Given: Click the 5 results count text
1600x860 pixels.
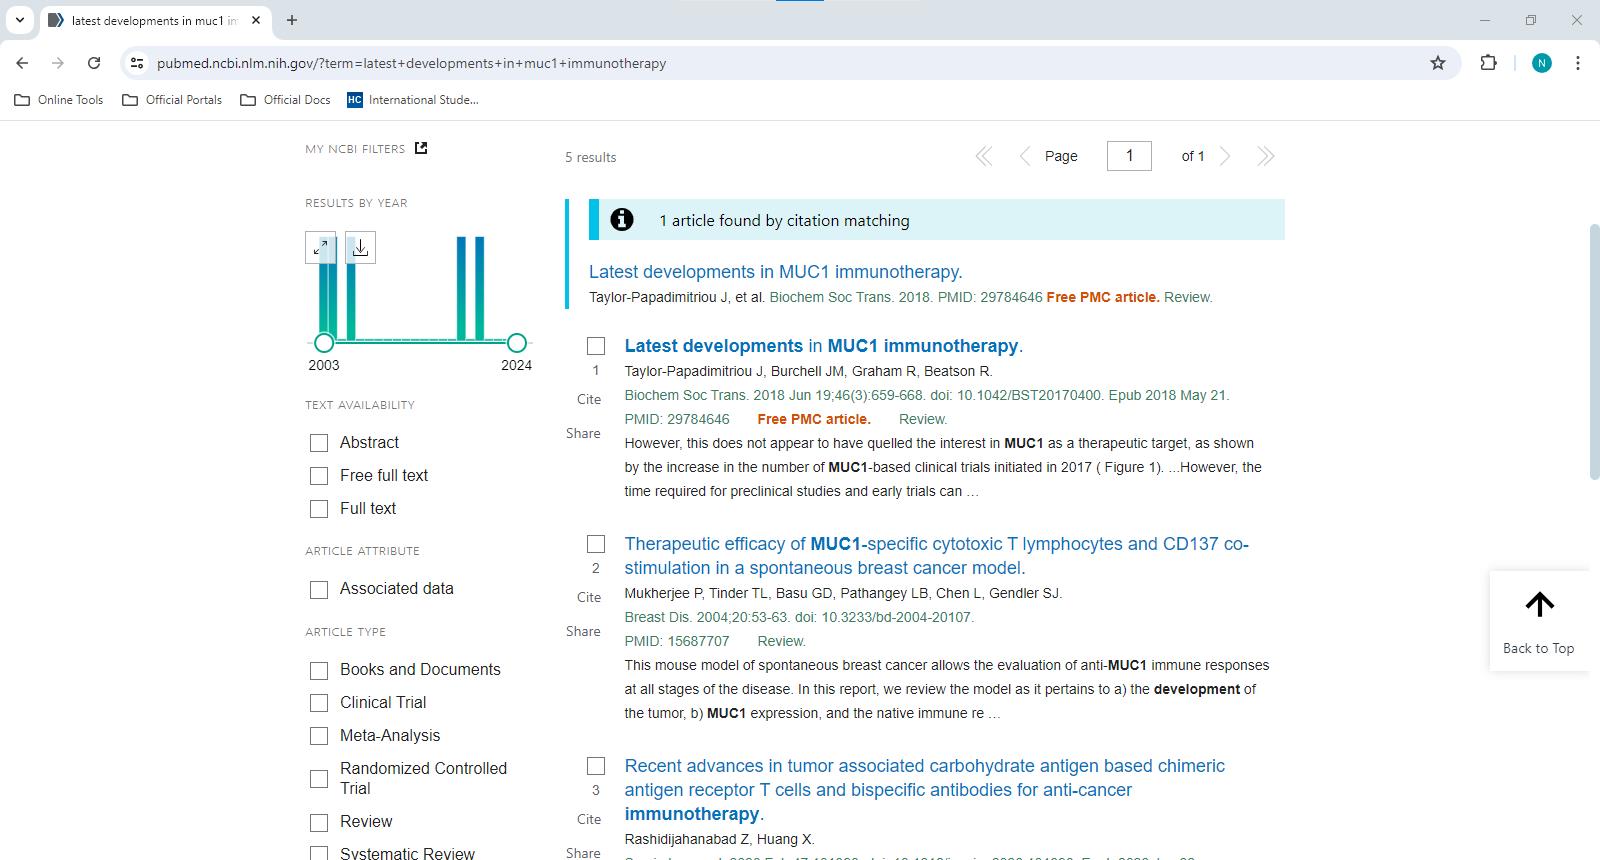Looking at the screenshot, I should 590,157.
